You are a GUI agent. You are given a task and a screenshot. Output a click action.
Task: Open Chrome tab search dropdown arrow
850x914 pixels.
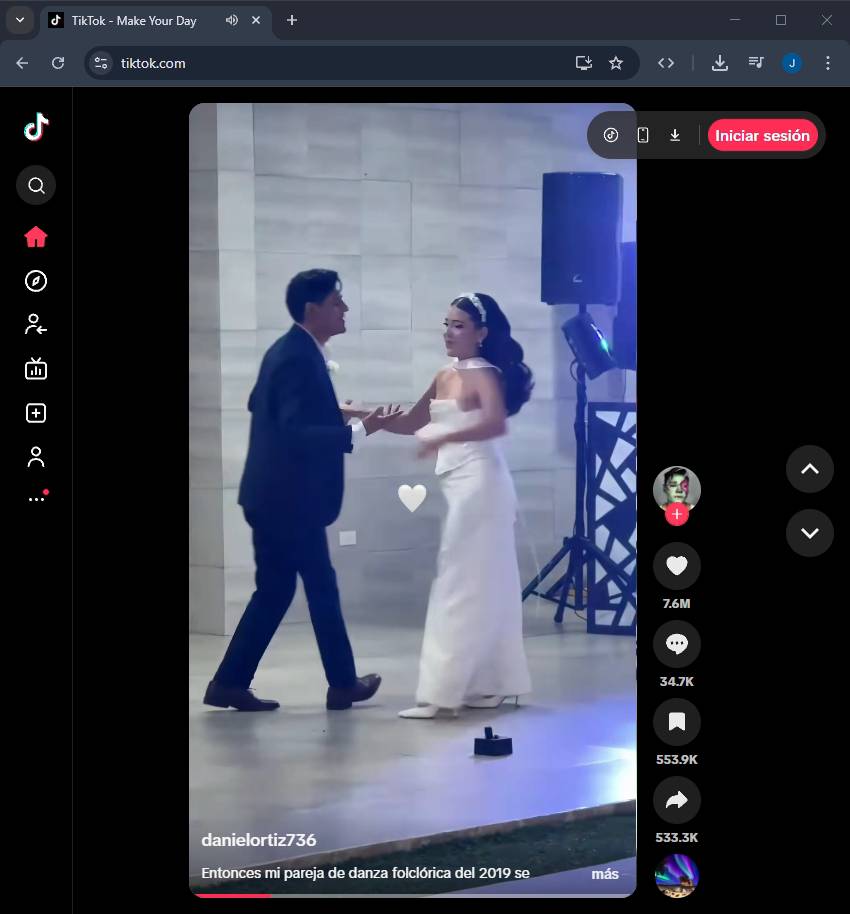19,20
